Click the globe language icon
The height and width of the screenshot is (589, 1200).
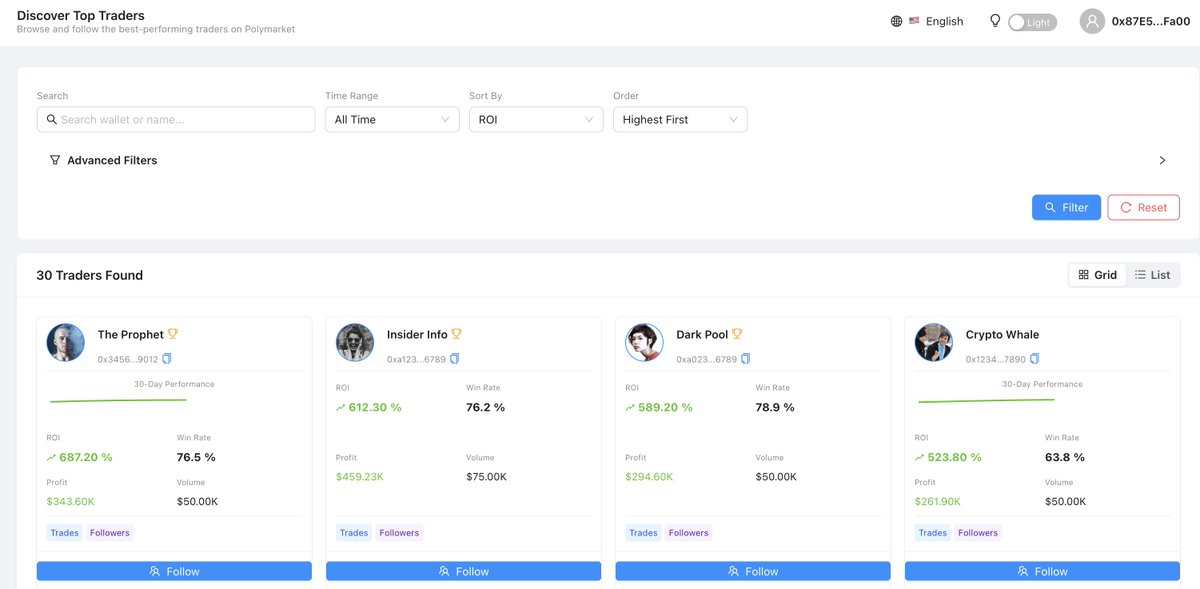896,21
